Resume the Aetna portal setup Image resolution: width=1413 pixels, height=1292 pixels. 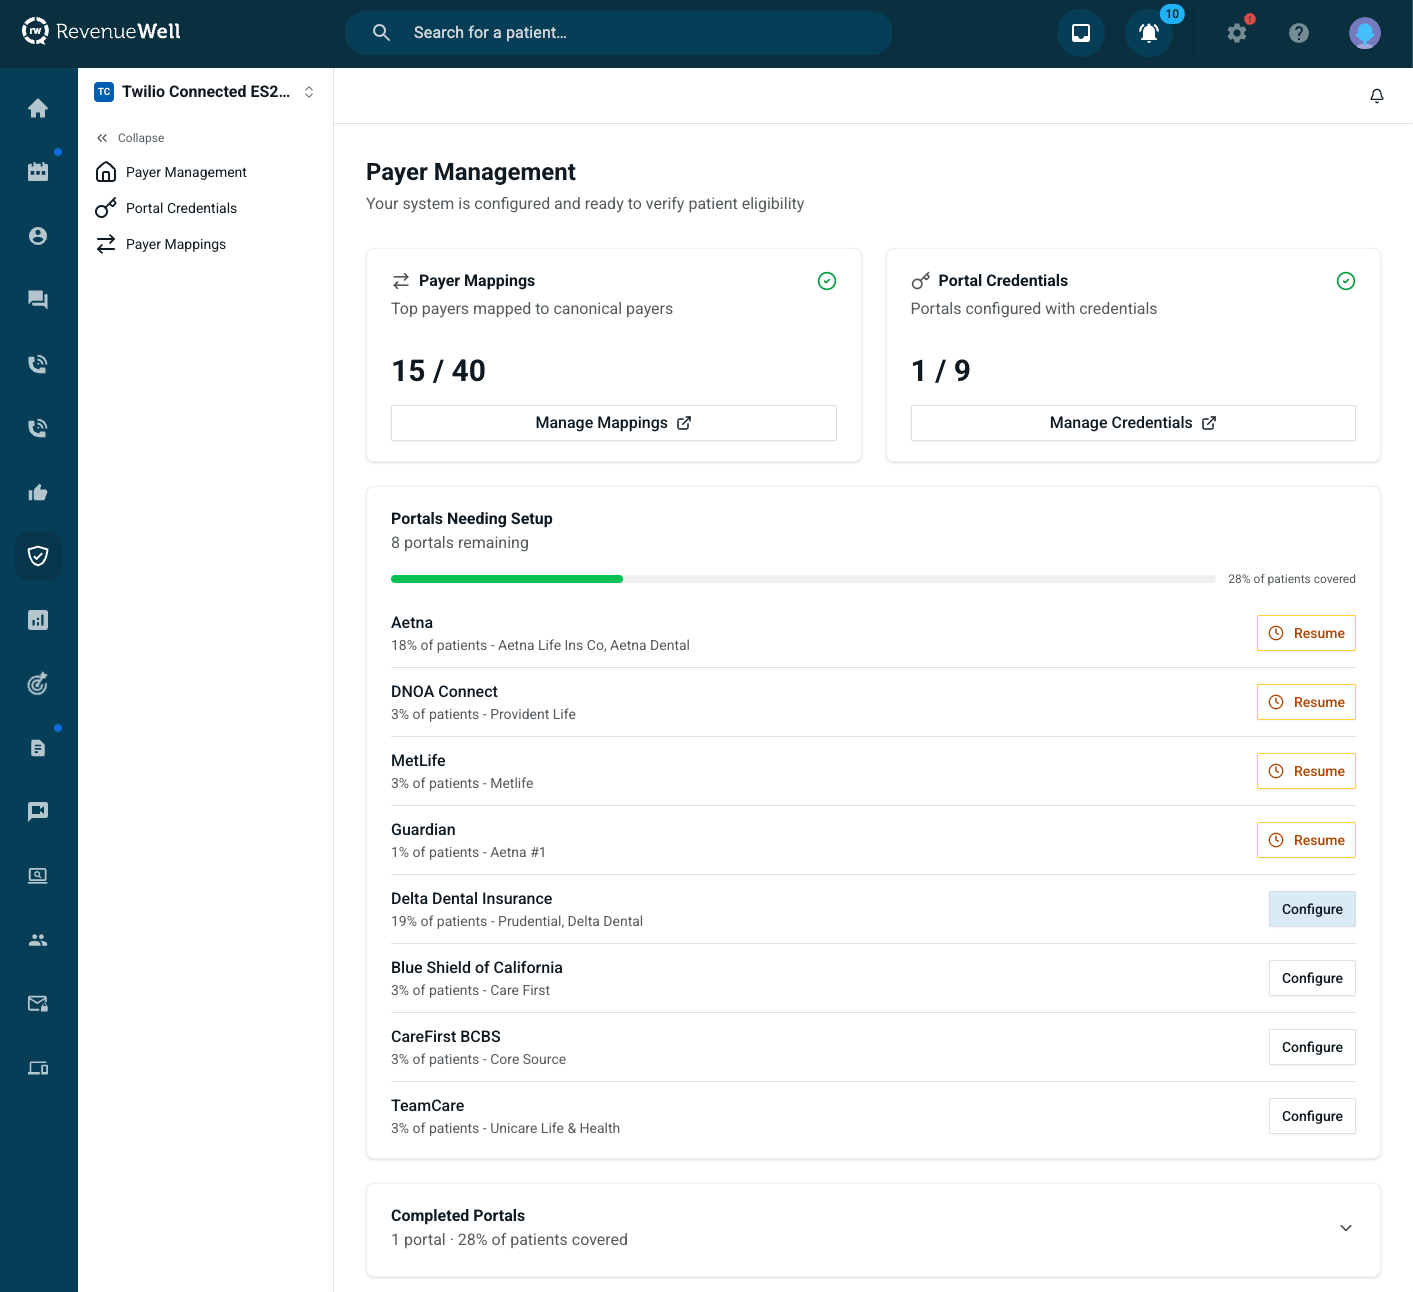[x=1306, y=633]
